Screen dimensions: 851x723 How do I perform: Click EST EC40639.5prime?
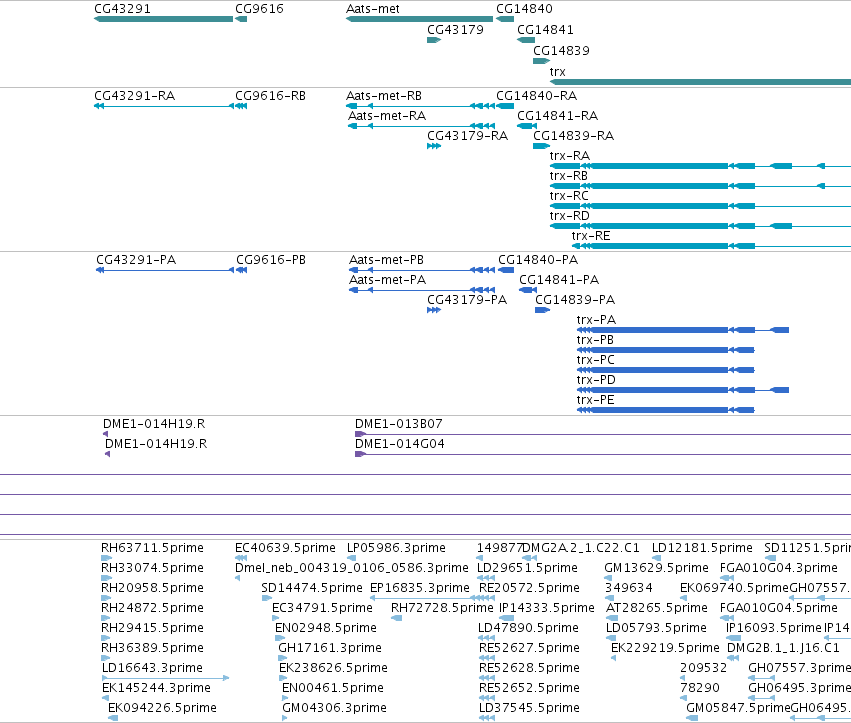click(x=285, y=549)
